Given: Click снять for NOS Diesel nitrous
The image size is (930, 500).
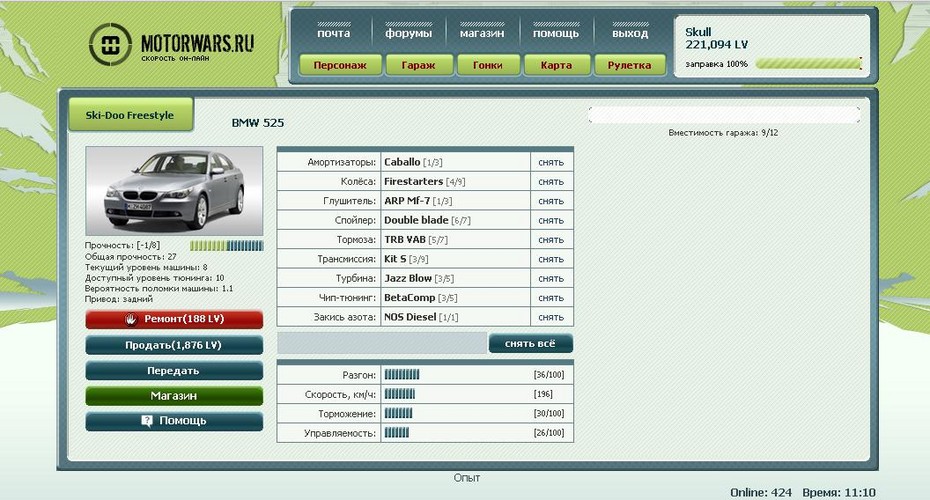Looking at the screenshot, I should point(551,317).
